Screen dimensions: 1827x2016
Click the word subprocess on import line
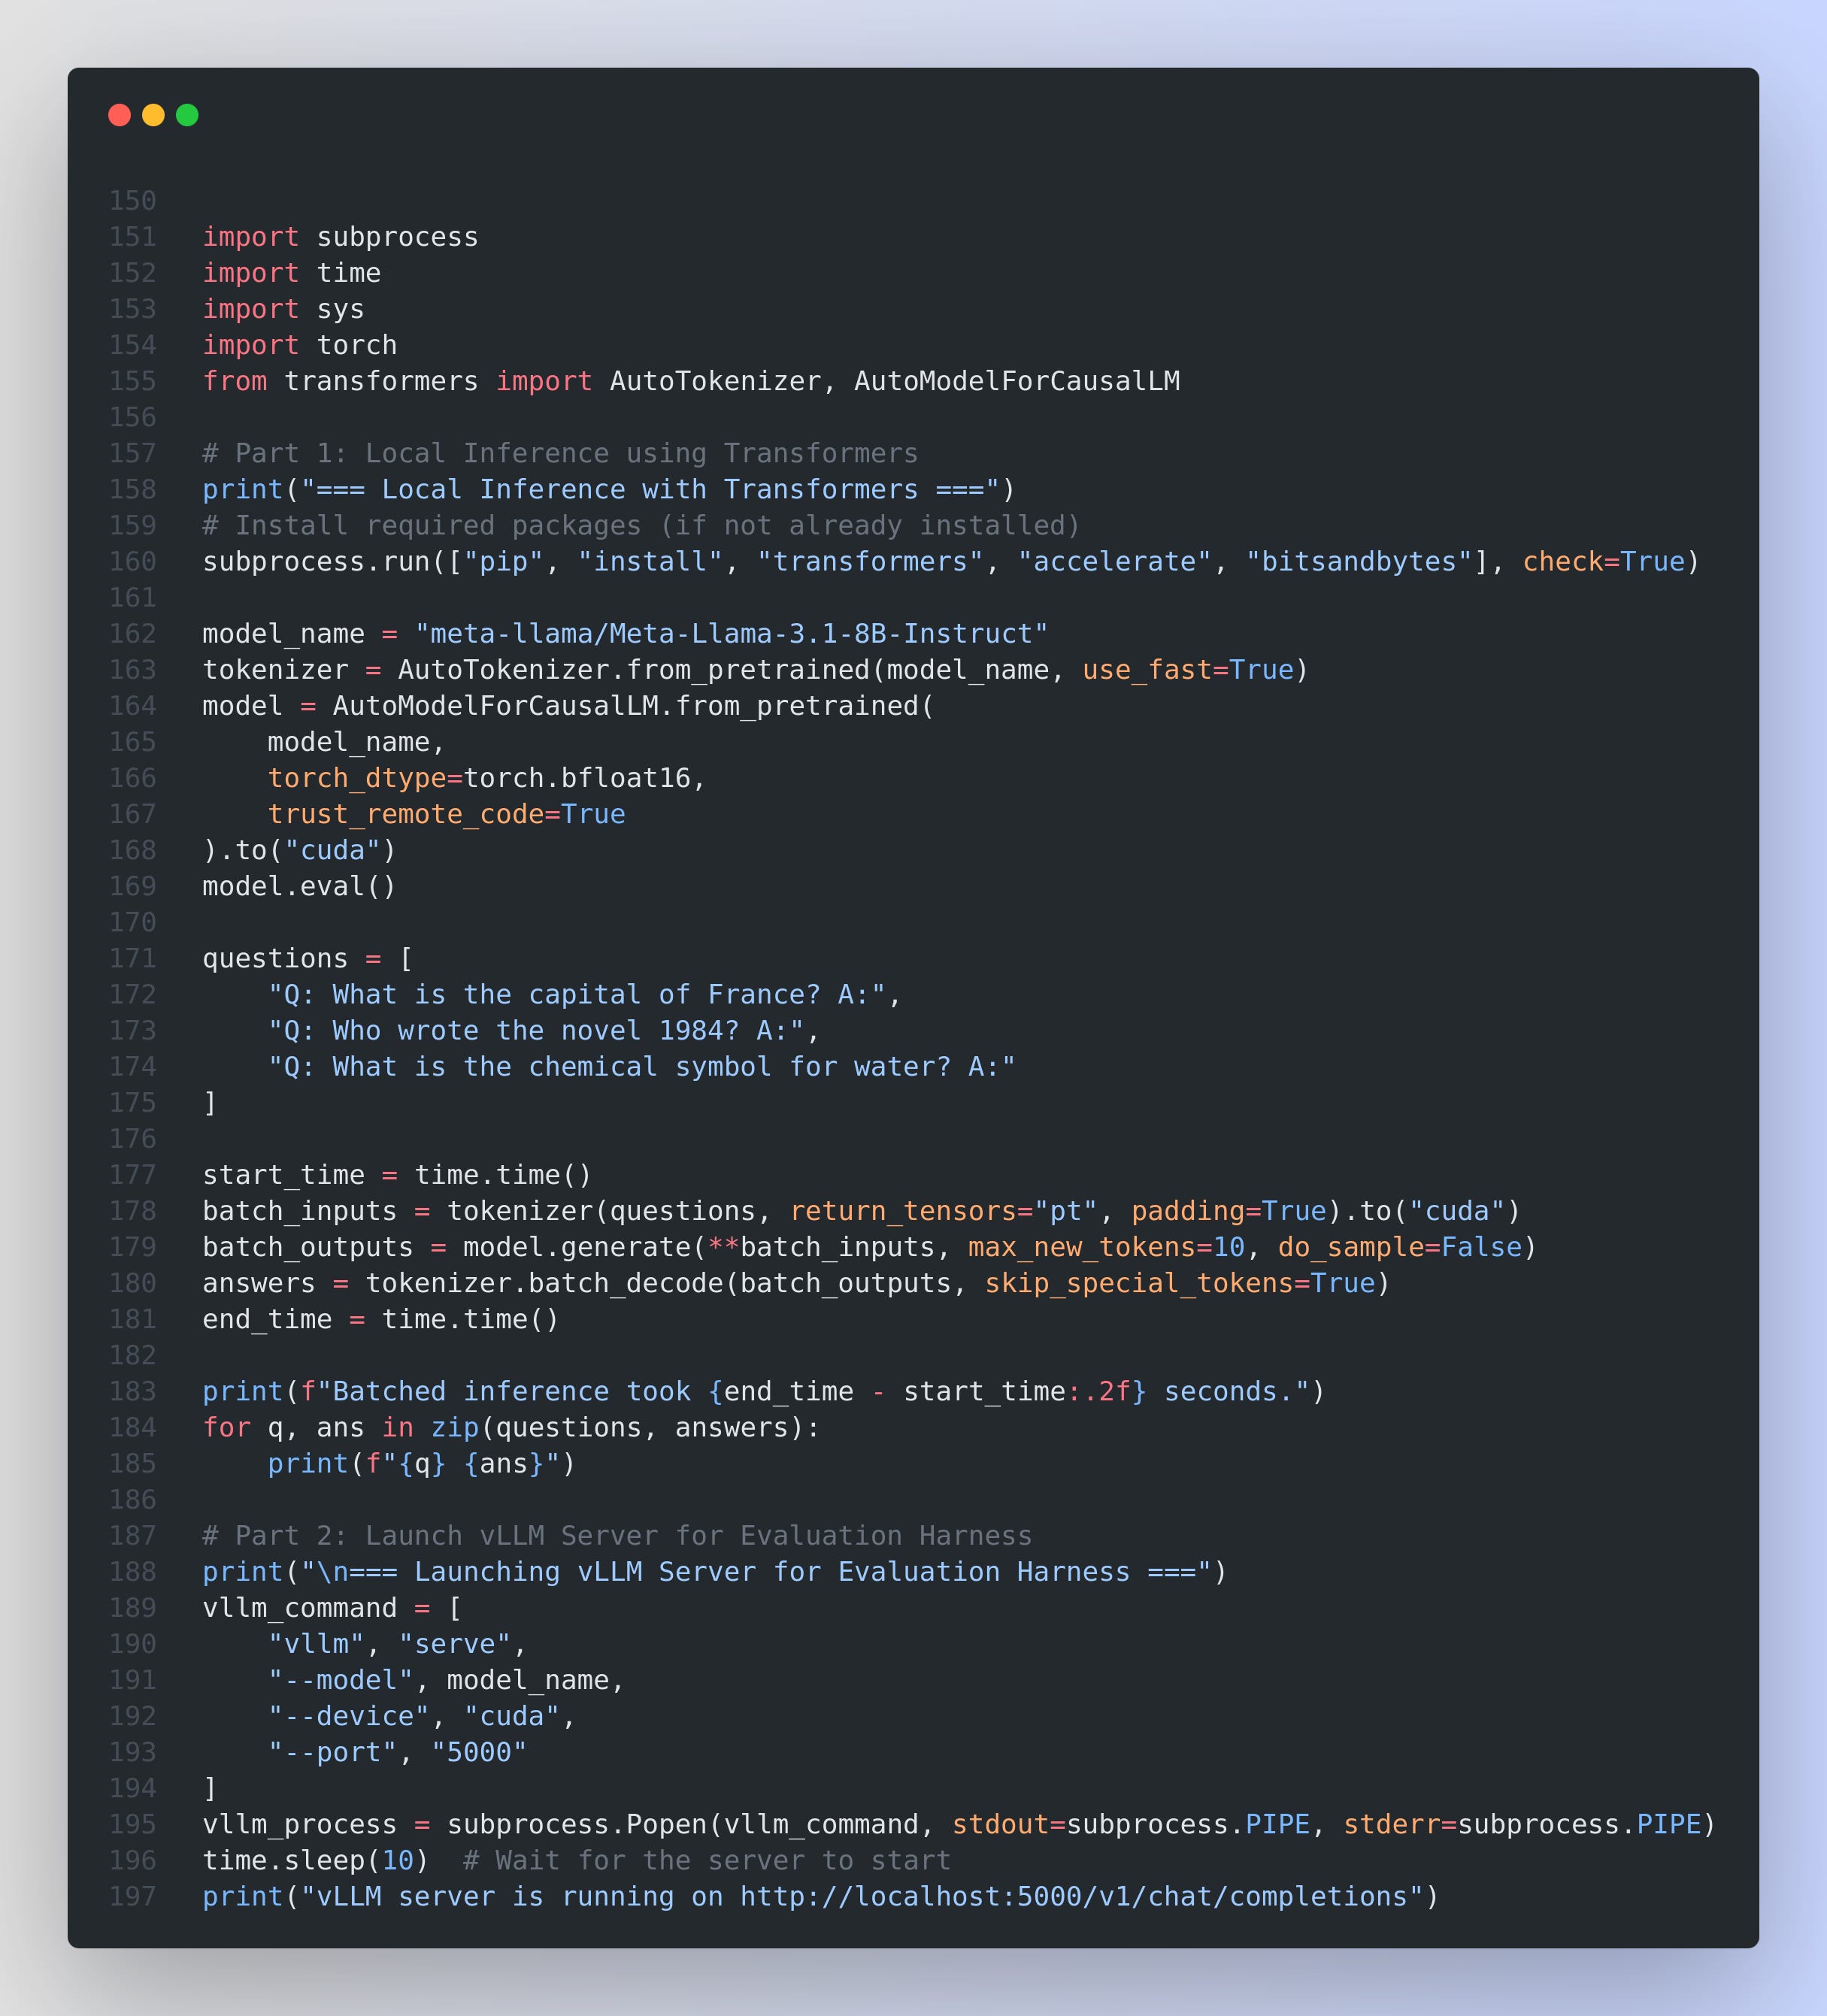point(397,237)
